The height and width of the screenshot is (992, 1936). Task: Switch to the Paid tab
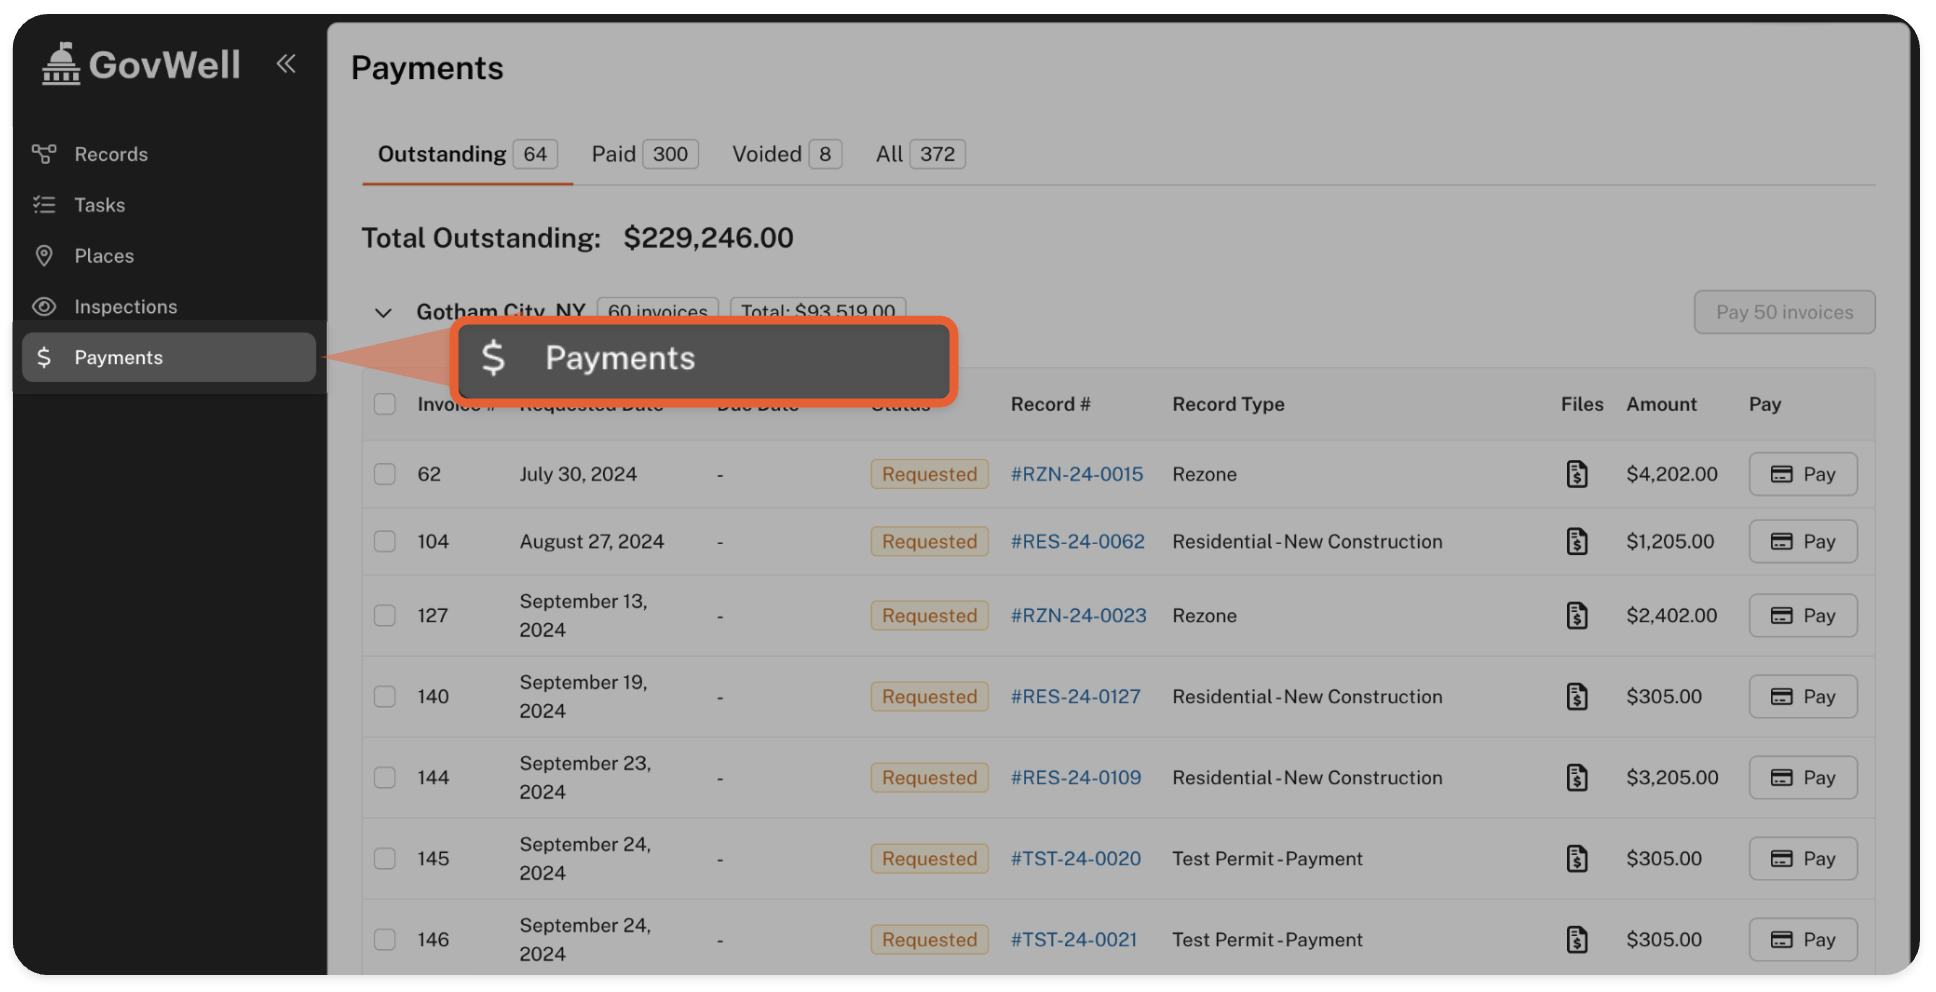tap(643, 154)
